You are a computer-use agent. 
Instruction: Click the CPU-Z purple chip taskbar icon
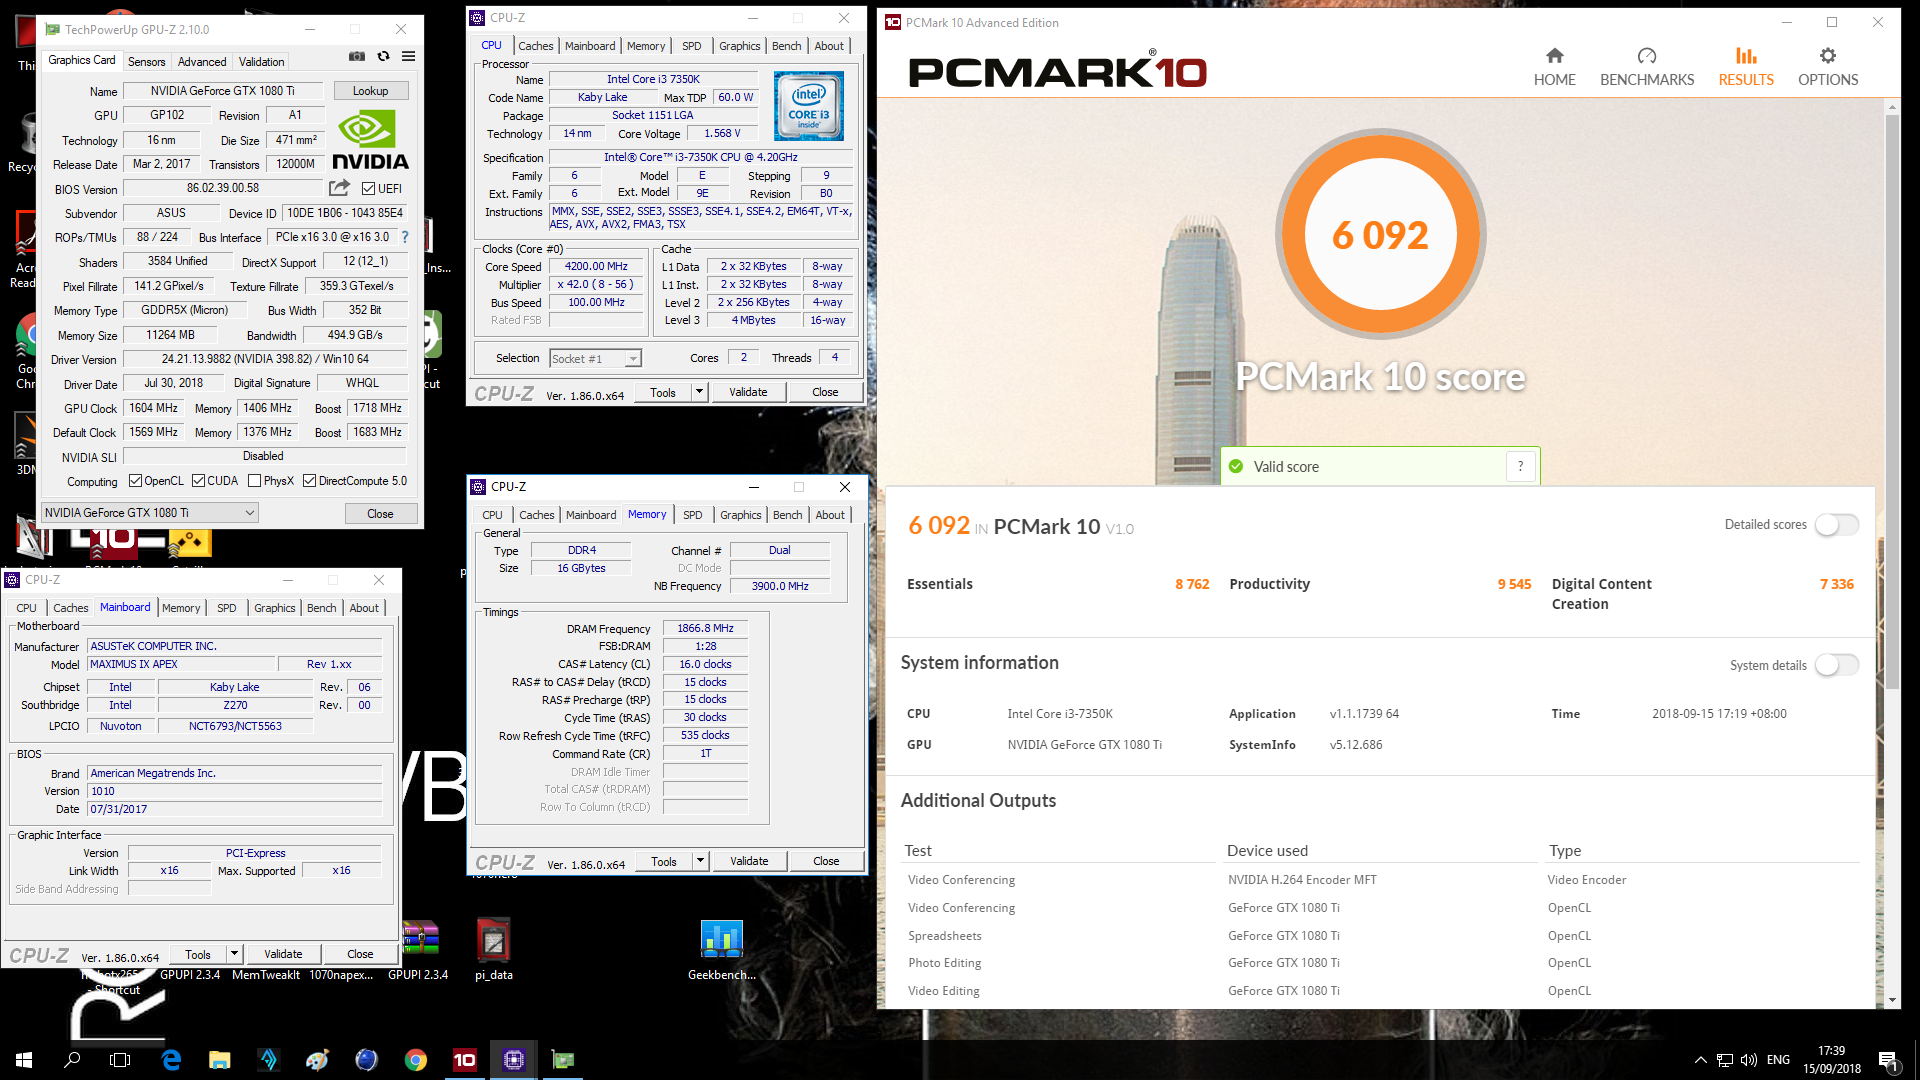pyautogui.click(x=514, y=1060)
